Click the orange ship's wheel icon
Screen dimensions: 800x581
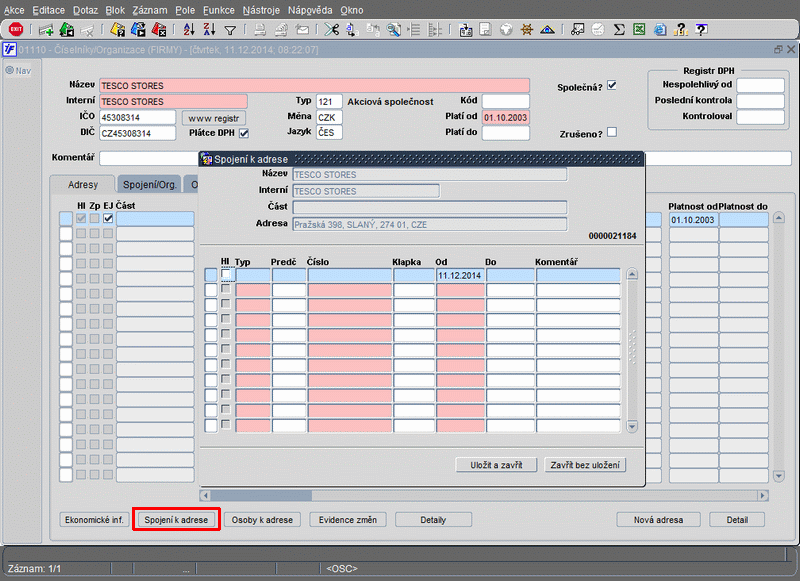tap(527, 30)
